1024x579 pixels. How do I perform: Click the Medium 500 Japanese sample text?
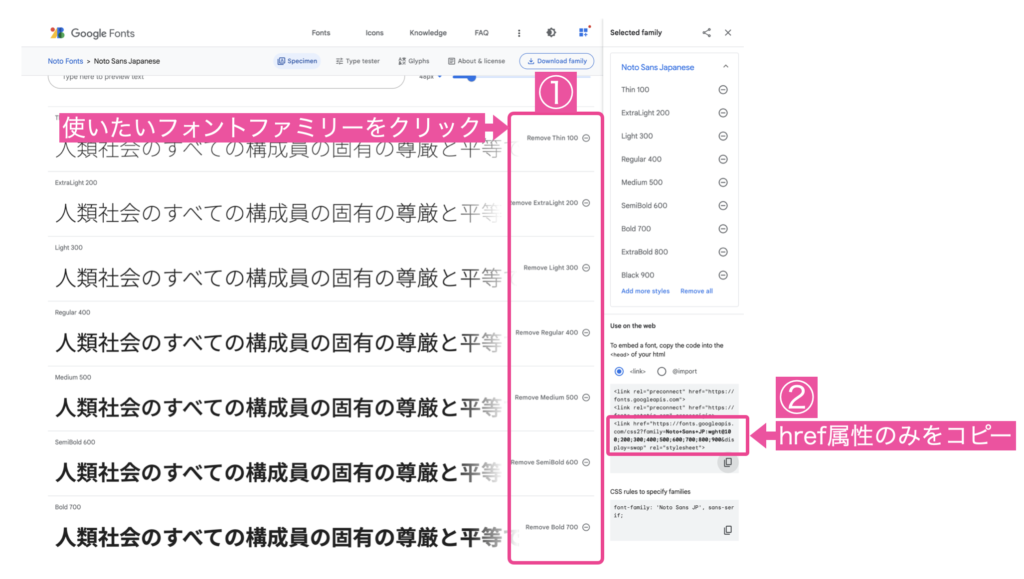click(x=279, y=407)
